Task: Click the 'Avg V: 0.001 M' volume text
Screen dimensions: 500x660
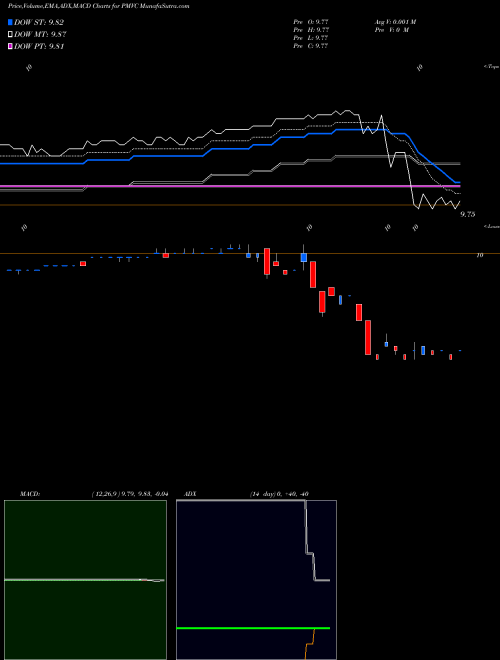Action: 395,22
